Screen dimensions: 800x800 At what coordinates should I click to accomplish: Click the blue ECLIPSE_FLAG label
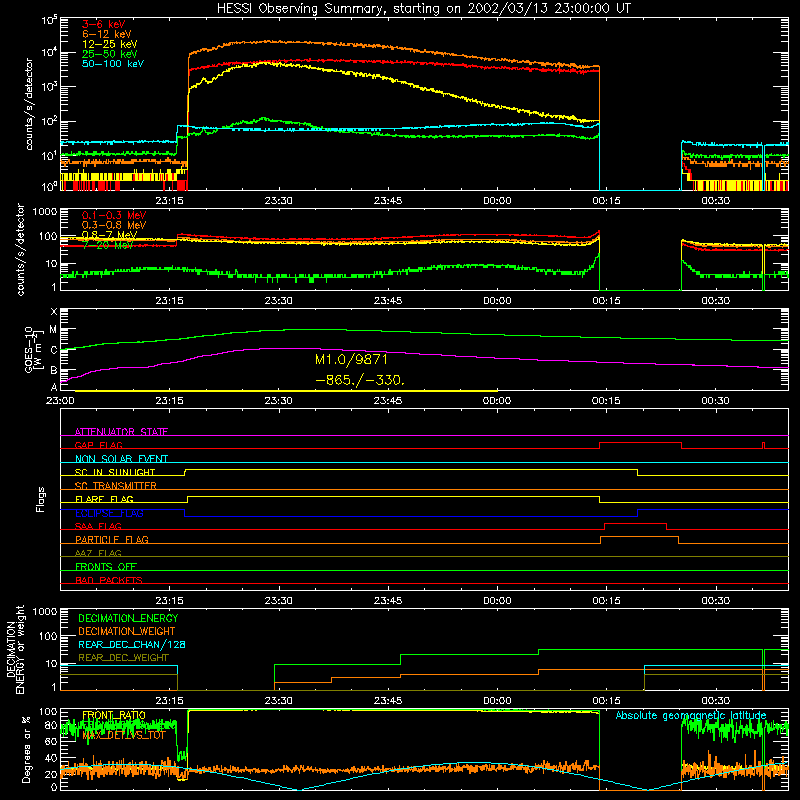[109, 513]
